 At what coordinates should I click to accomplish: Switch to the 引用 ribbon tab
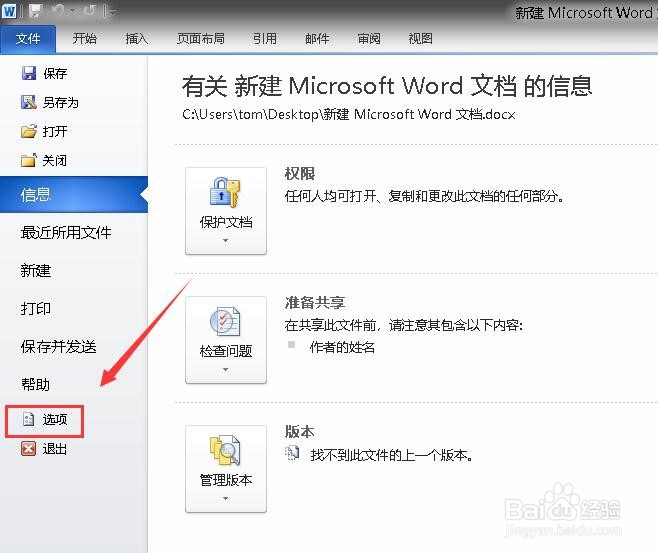click(265, 39)
